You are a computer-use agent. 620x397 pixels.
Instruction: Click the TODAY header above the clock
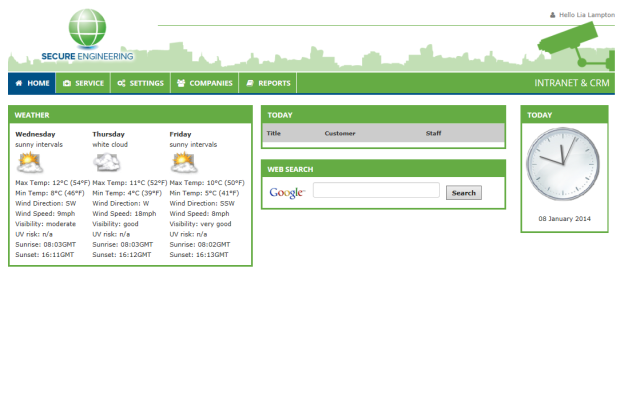click(564, 115)
